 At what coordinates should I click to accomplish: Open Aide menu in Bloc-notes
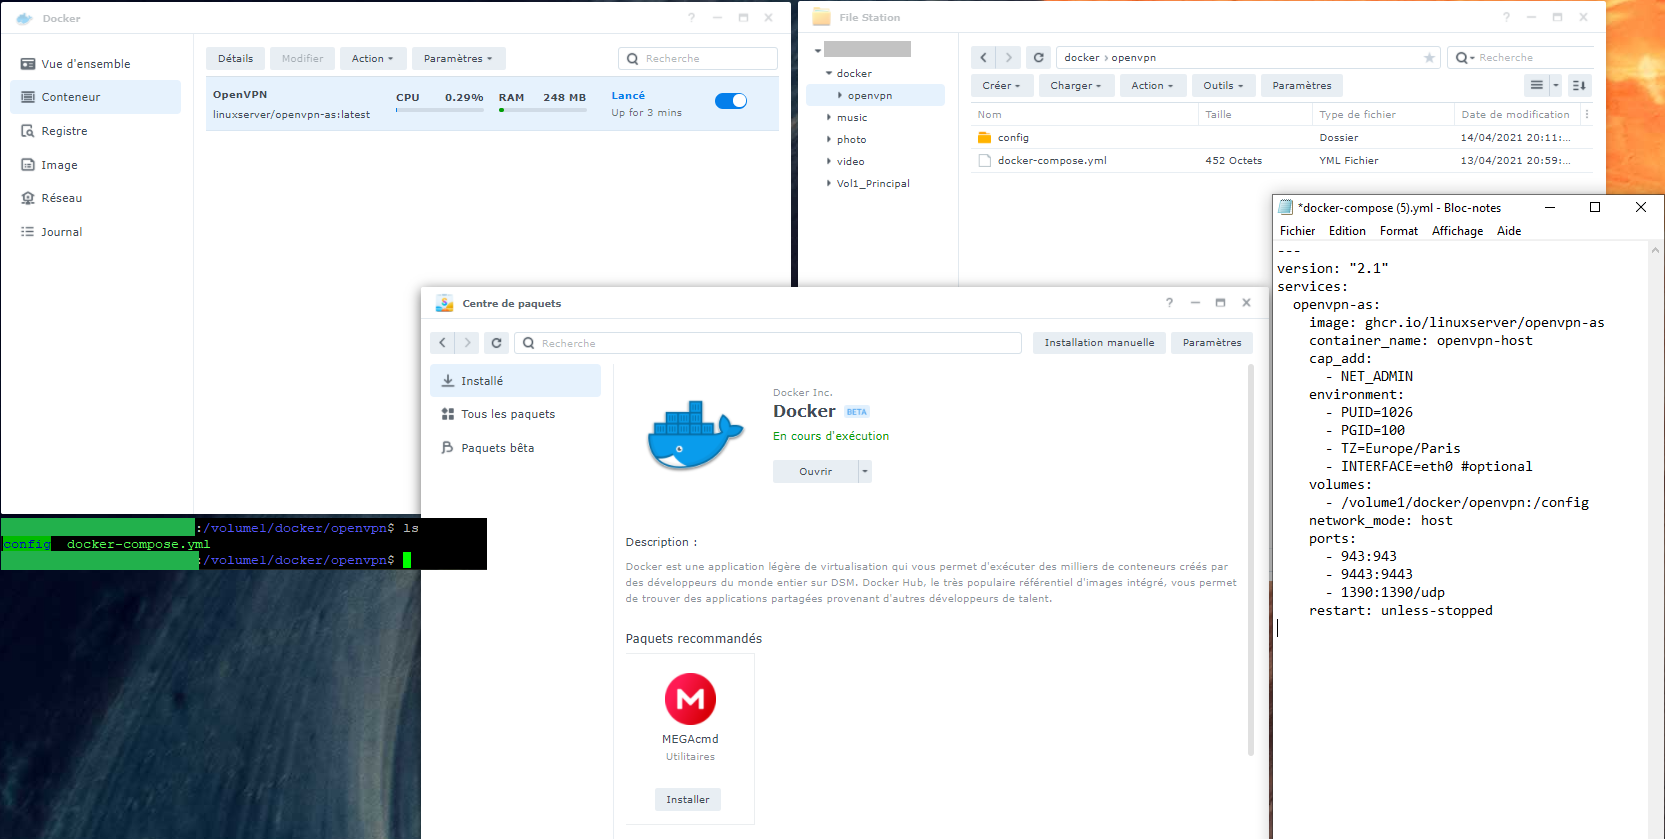pos(1509,231)
